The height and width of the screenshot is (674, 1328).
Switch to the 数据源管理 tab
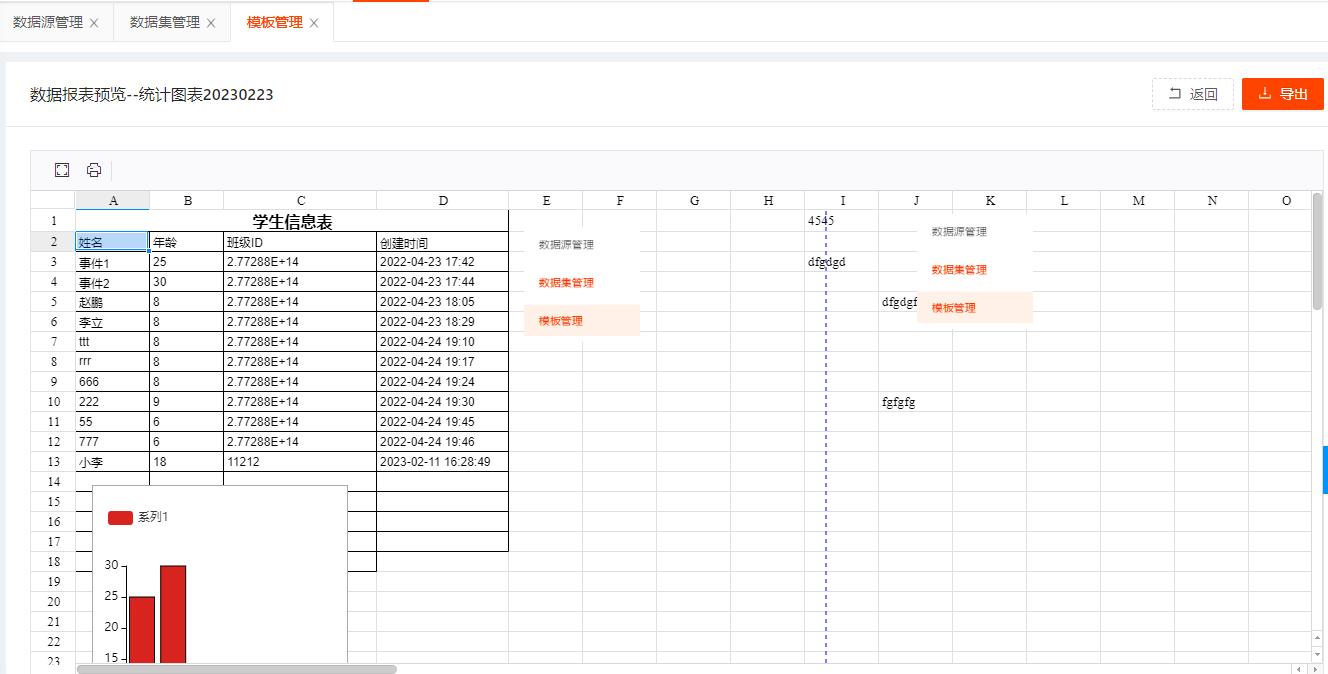click(x=48, y=22)
